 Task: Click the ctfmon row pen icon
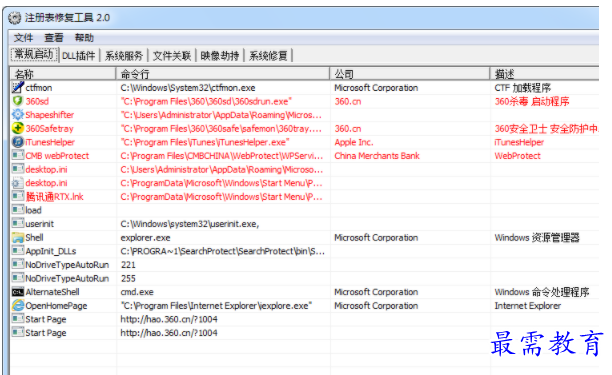(x=18, y=87)
